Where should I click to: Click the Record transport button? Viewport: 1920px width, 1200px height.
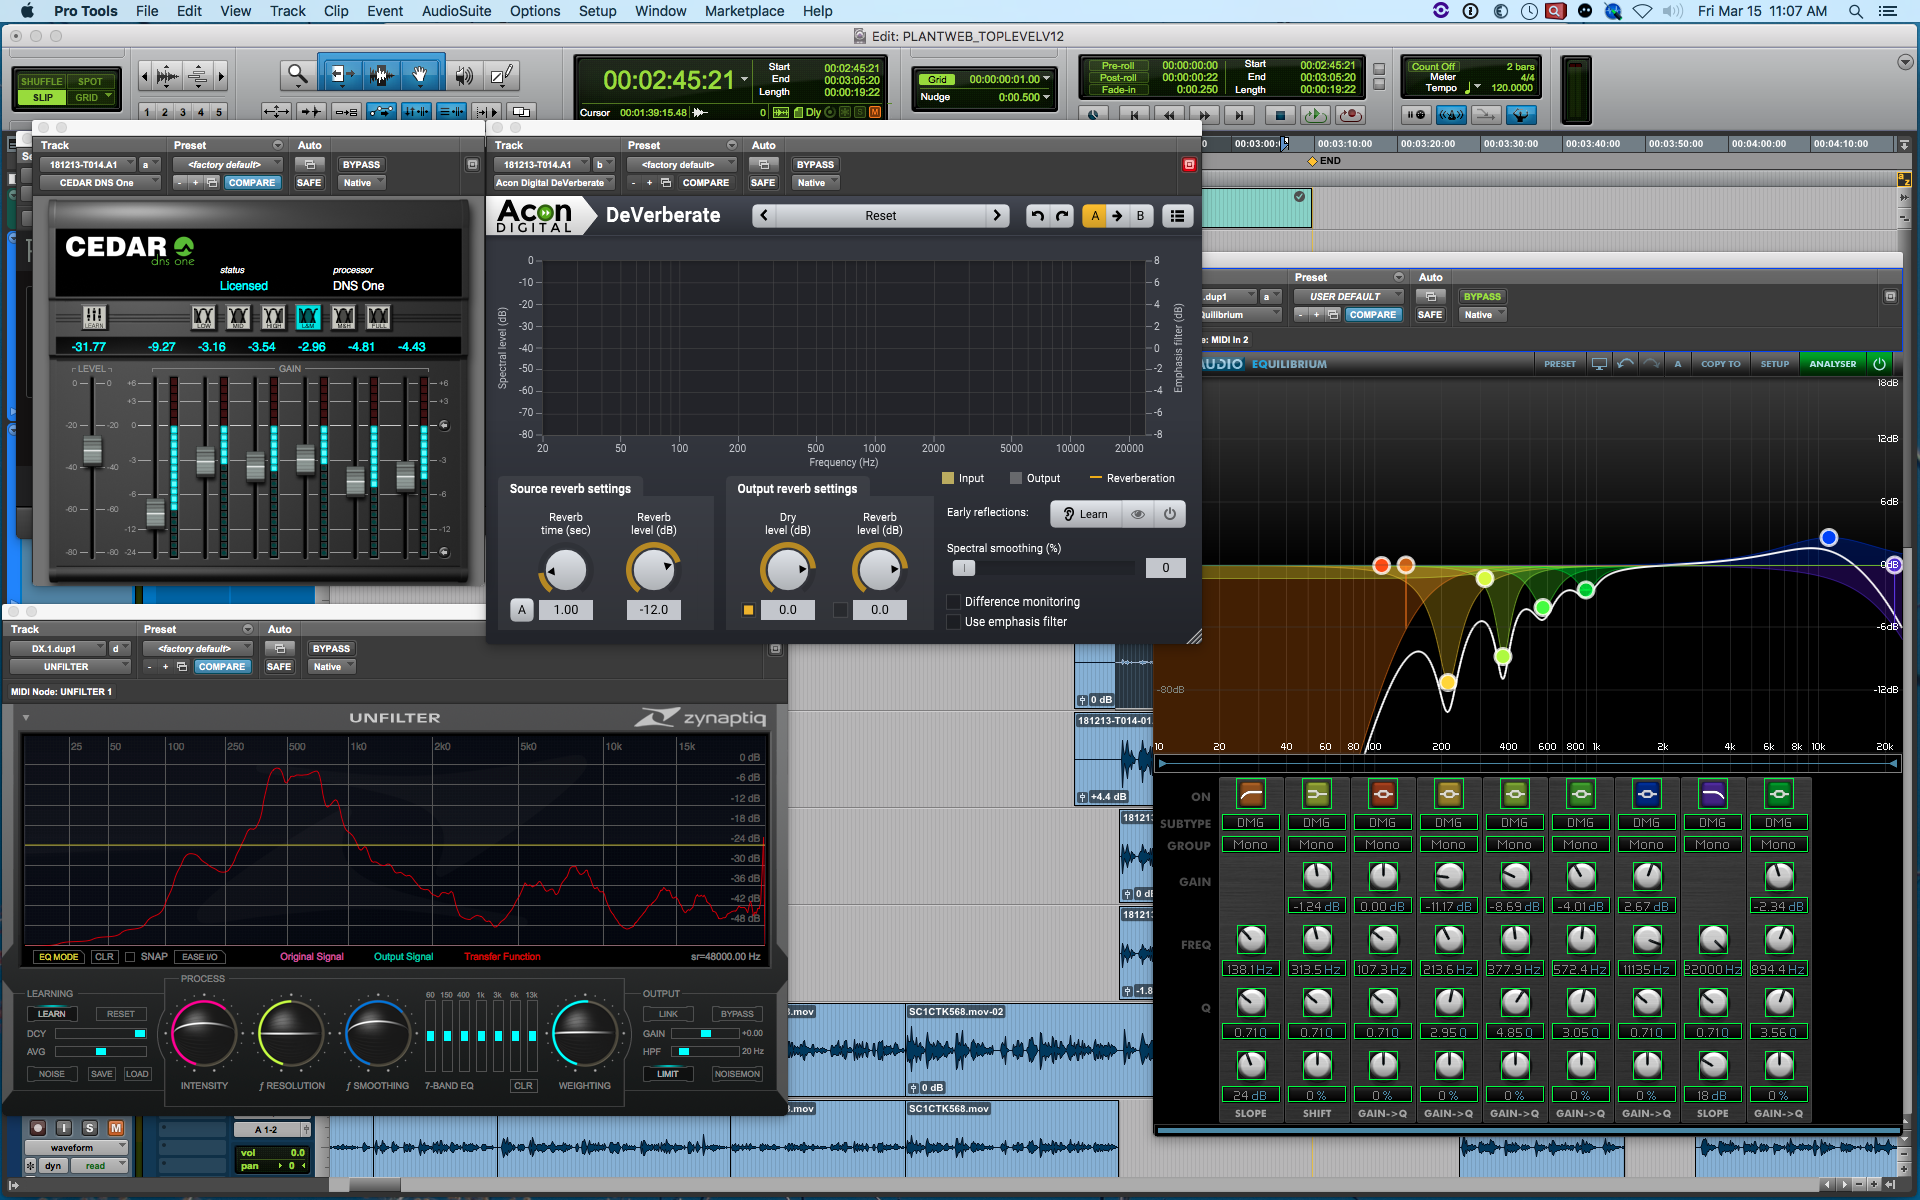tap(1350, 115)
